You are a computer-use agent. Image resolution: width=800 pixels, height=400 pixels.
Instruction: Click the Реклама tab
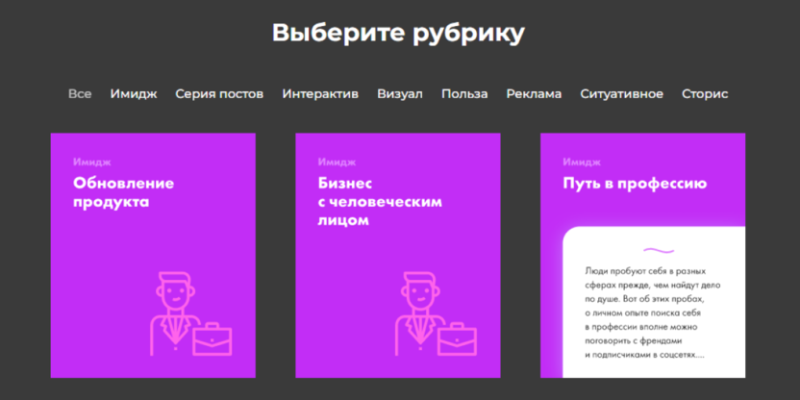(534, 94)
